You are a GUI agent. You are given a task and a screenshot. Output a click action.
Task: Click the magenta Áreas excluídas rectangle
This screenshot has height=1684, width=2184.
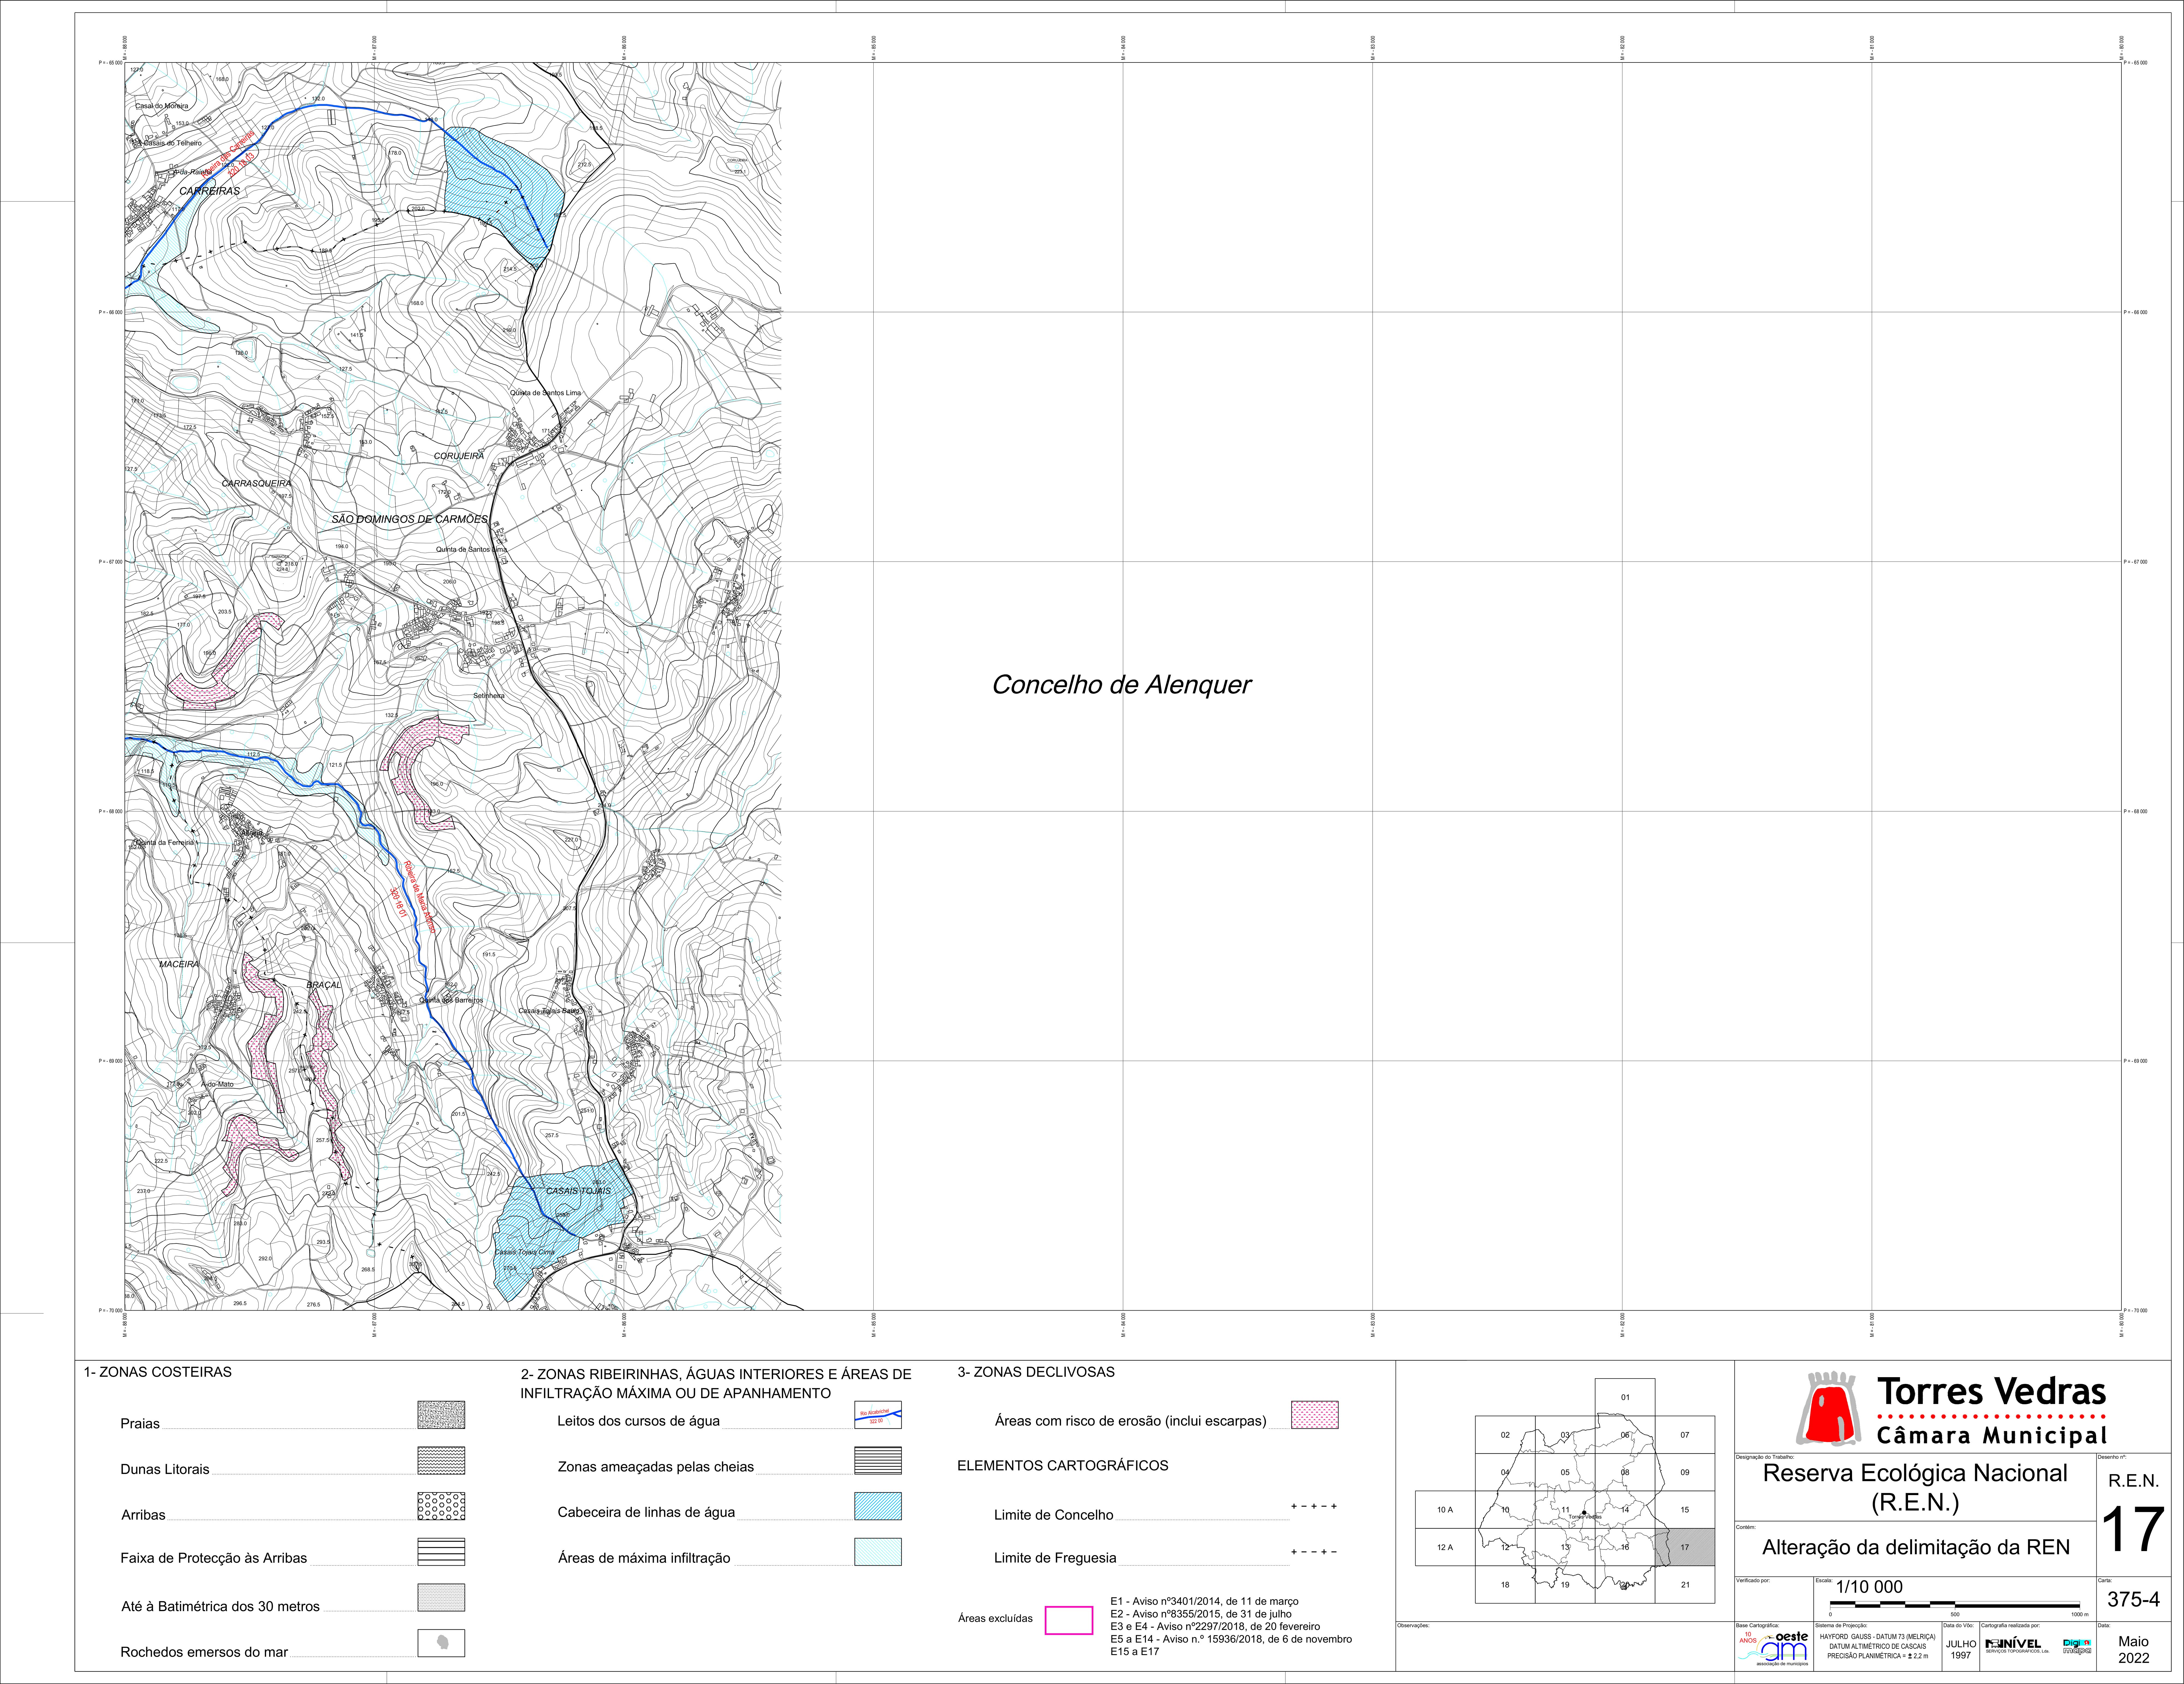tap(1069, 1620)
